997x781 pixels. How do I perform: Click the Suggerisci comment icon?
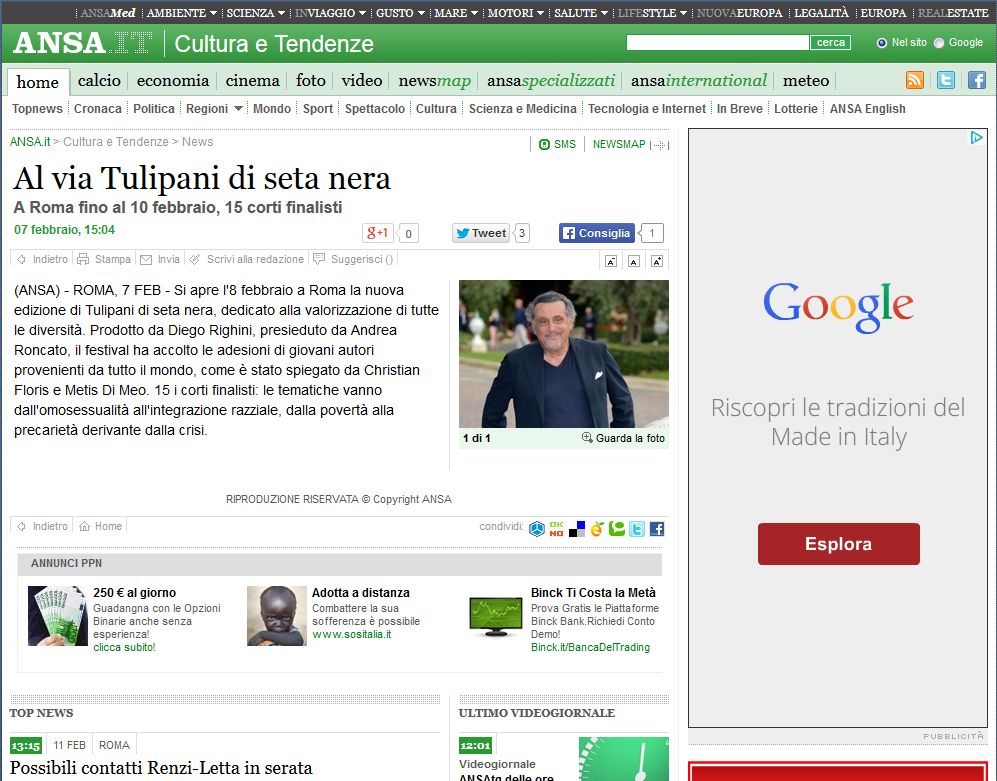[x=319, y=259]
